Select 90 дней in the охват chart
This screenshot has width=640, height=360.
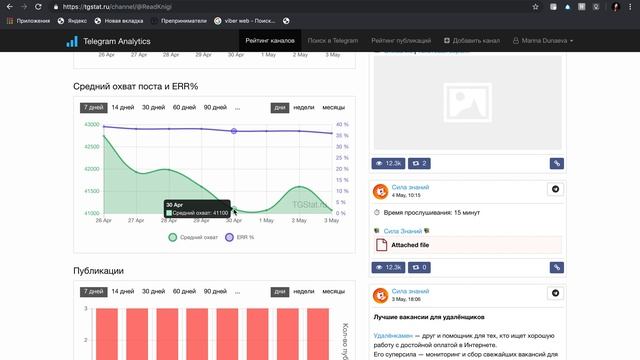[215, 107]
